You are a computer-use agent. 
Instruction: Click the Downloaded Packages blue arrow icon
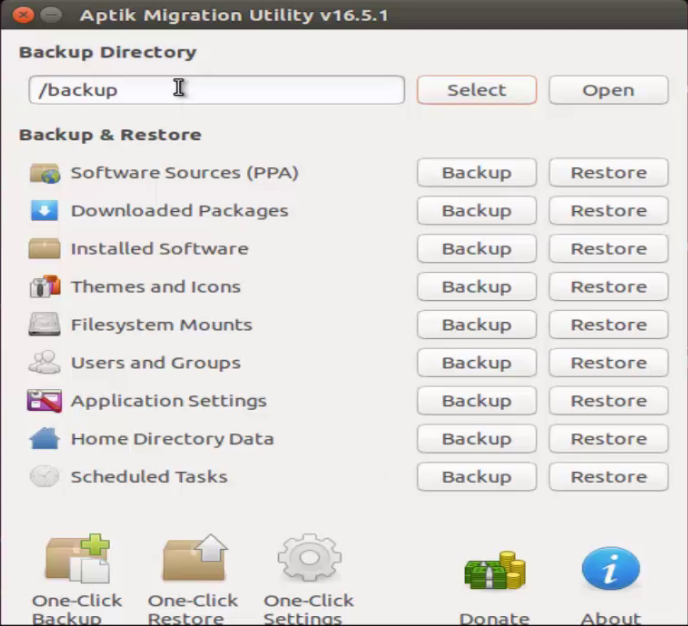point(44,211)
